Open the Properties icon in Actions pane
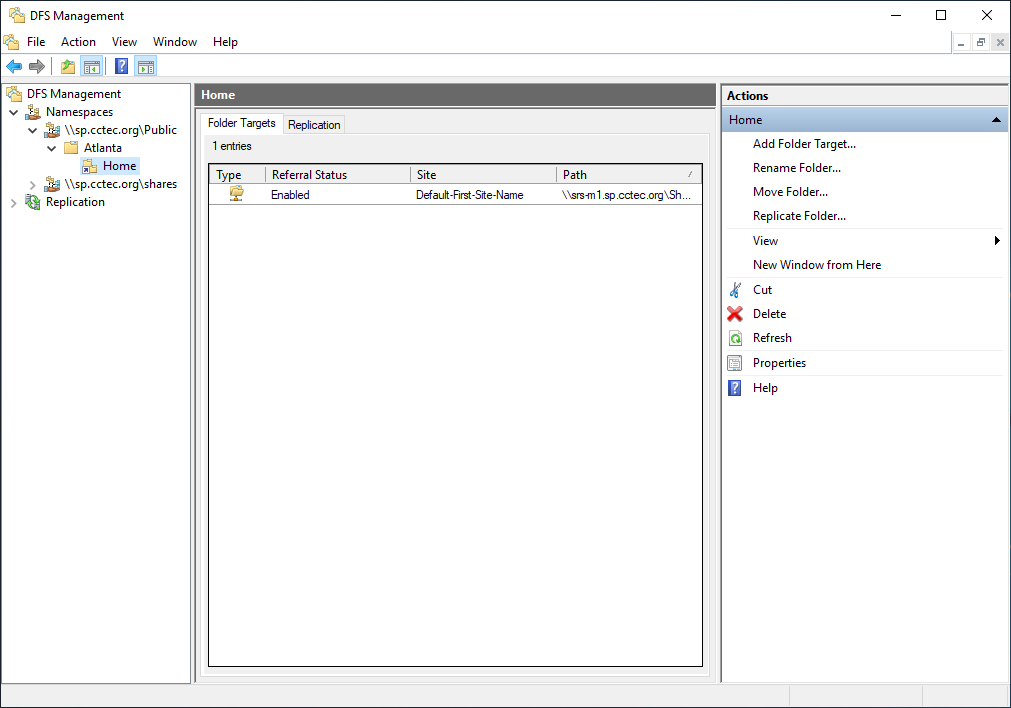The width and height of the screenshot is (1011, 708). 735,363
